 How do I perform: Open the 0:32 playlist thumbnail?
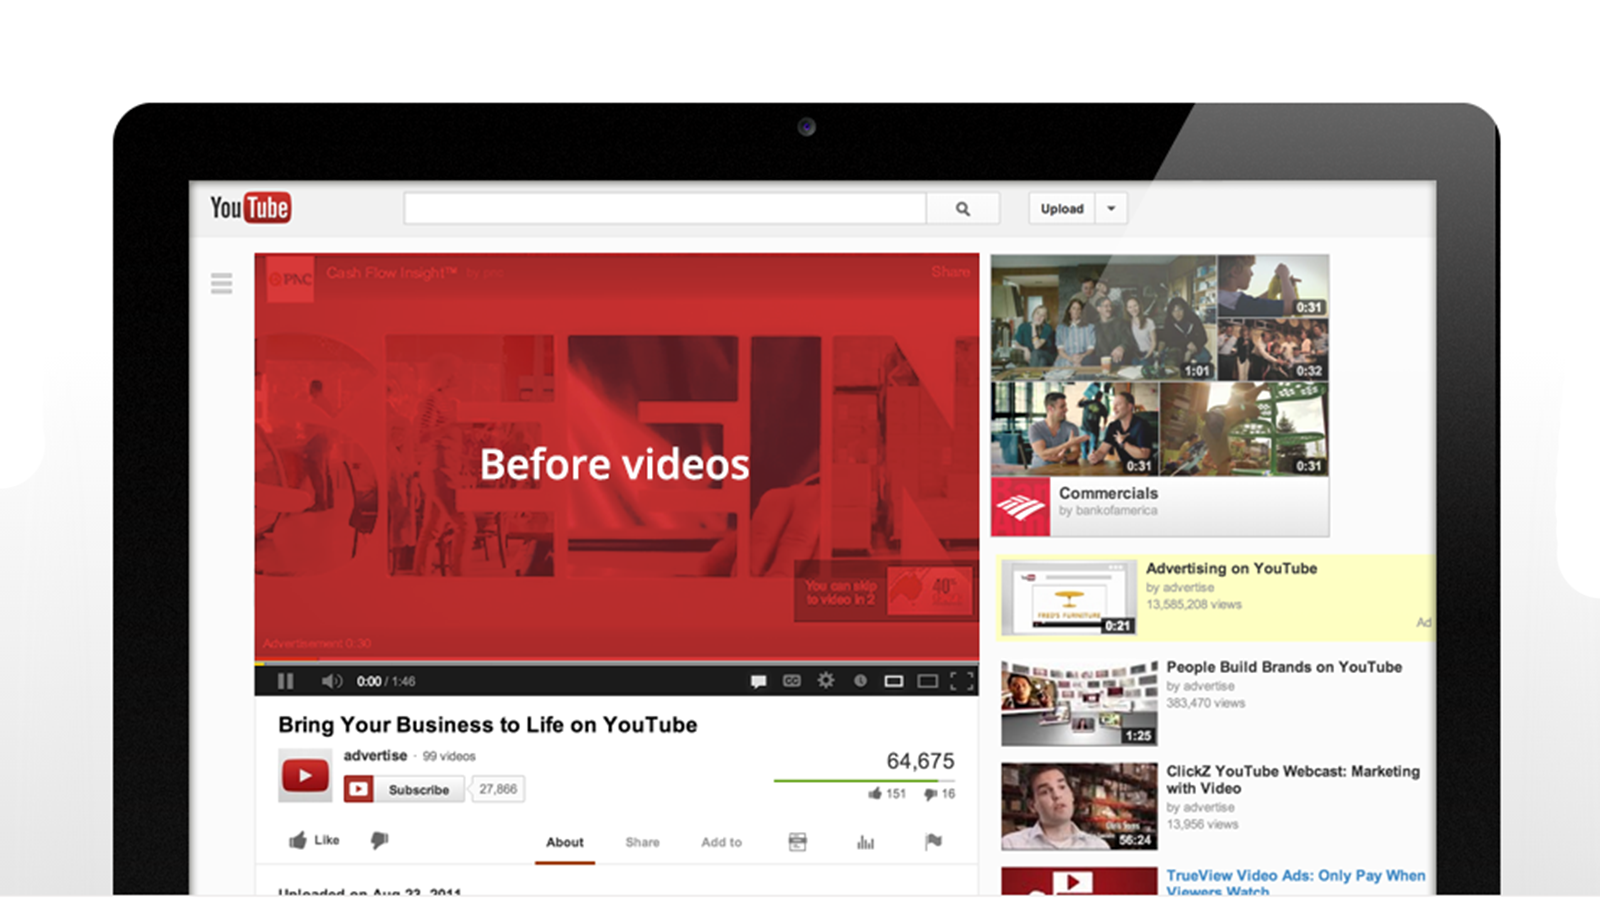point(1273,349)
